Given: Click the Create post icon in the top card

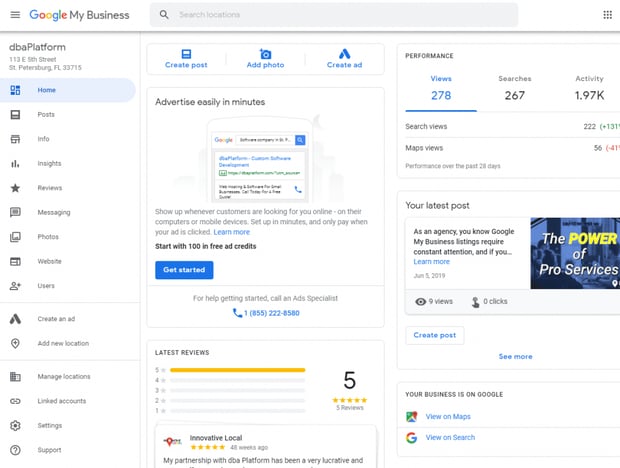Looking at the screenshot, I should (x=186, y=53).
